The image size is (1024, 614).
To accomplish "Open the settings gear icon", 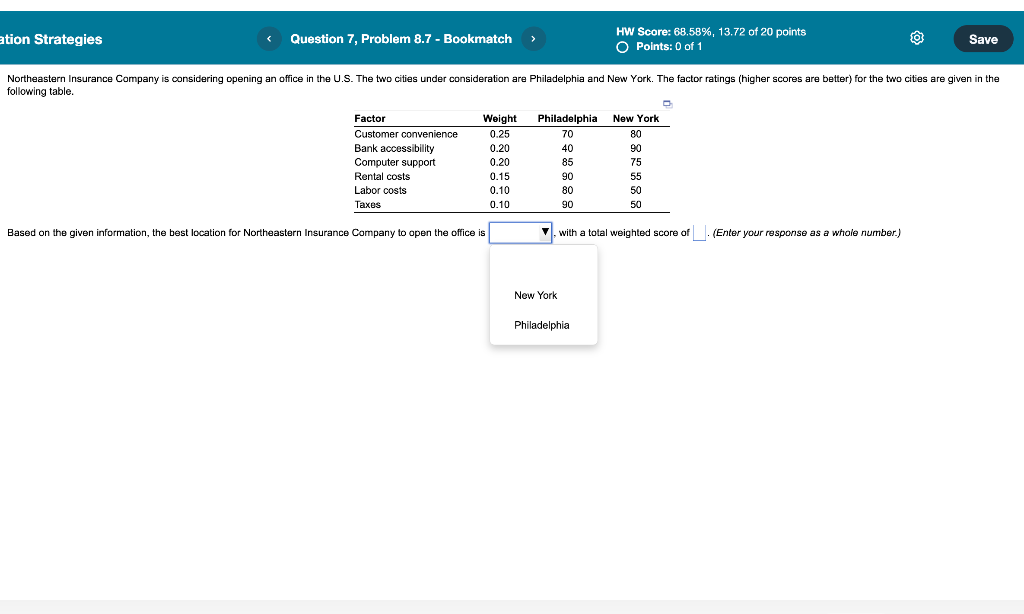I will (916, 39).
